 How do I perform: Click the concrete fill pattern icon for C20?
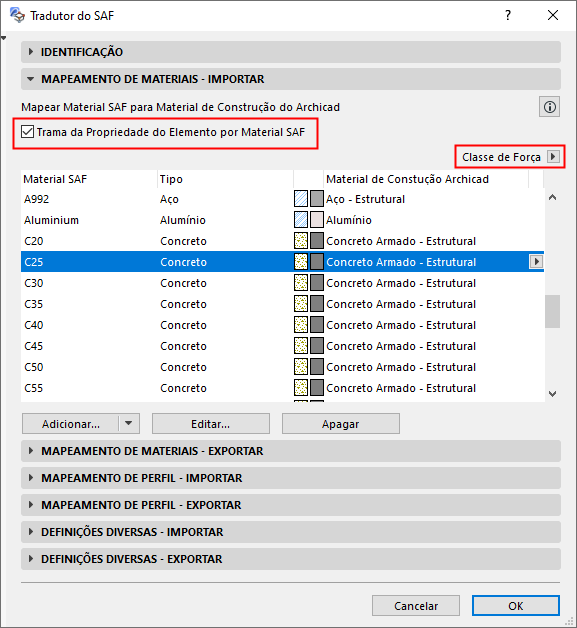(301, 241)
